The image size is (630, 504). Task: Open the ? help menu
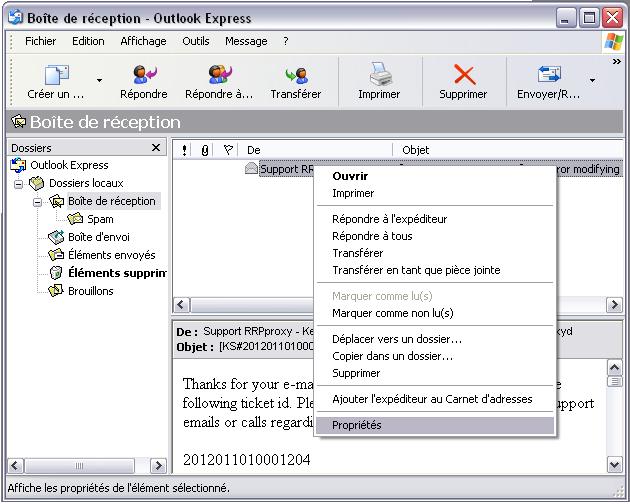(x=285, y=41)
